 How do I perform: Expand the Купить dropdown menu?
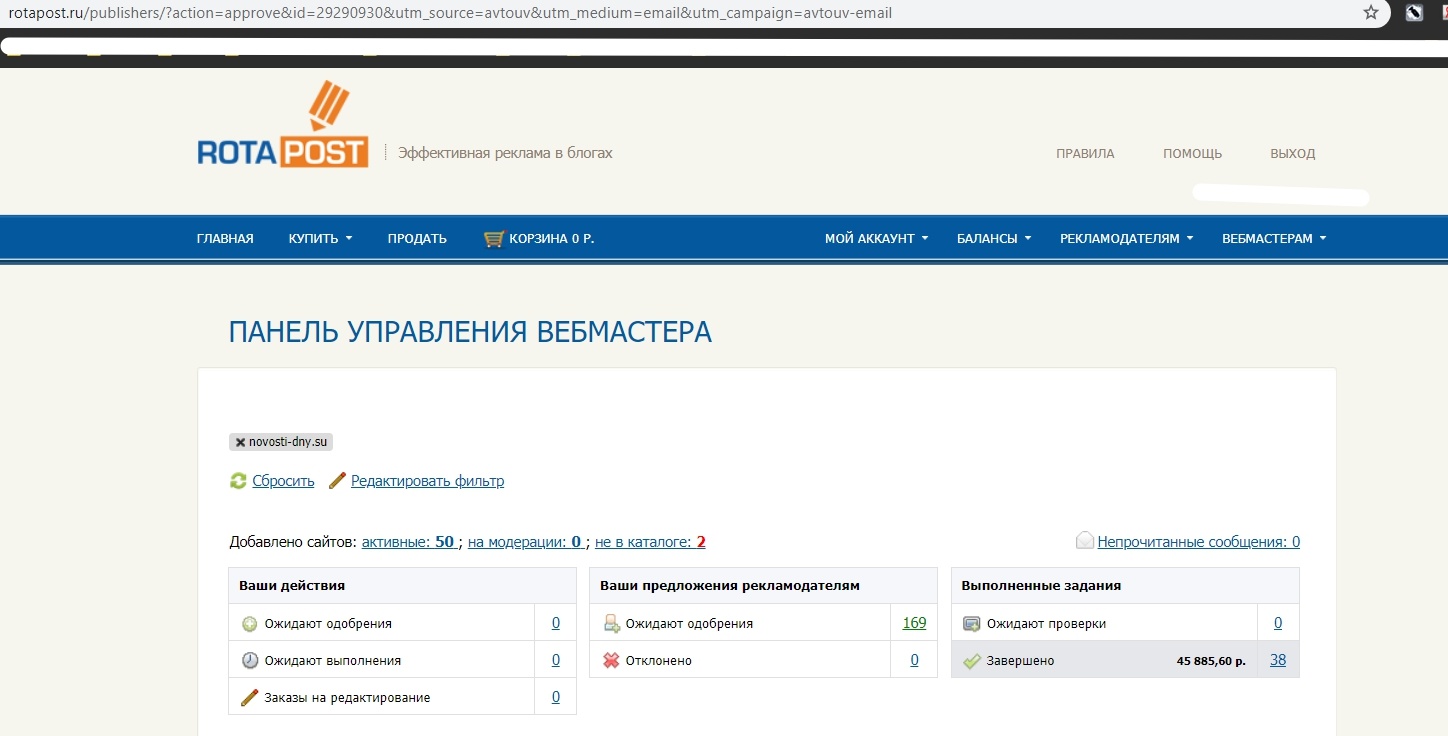(320, 239)
